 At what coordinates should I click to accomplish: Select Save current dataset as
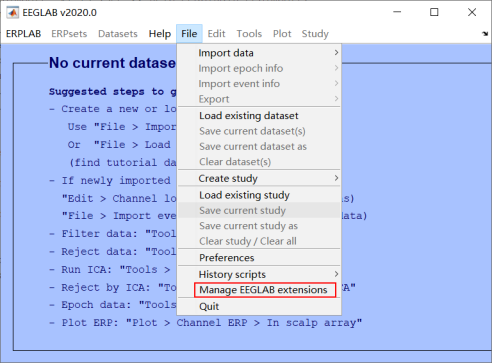point(259,146)
